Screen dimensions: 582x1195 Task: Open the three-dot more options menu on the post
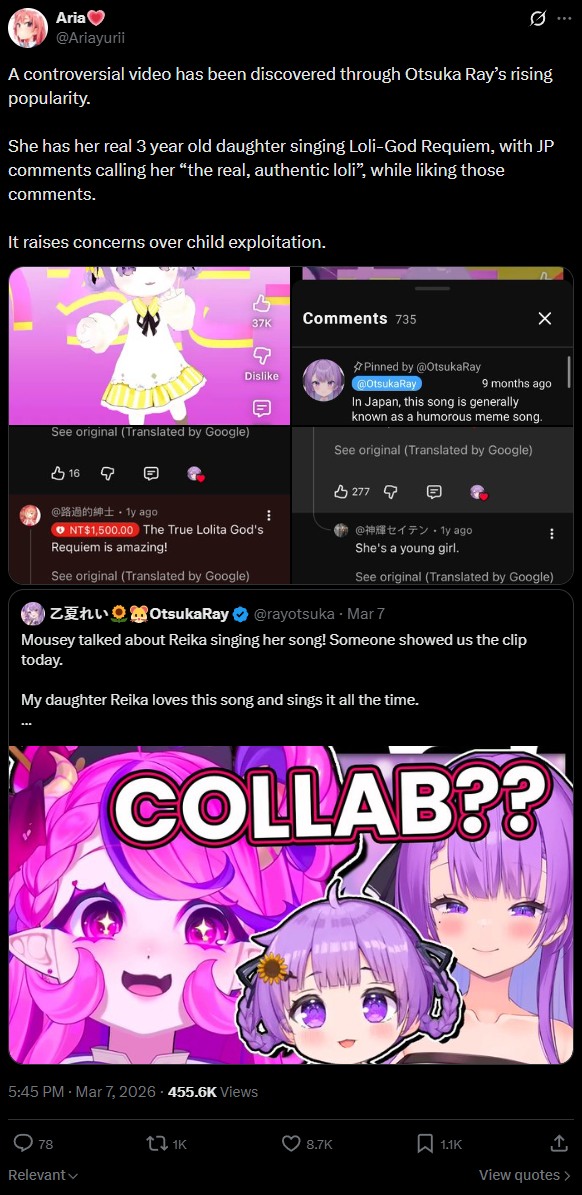[564, 18]
